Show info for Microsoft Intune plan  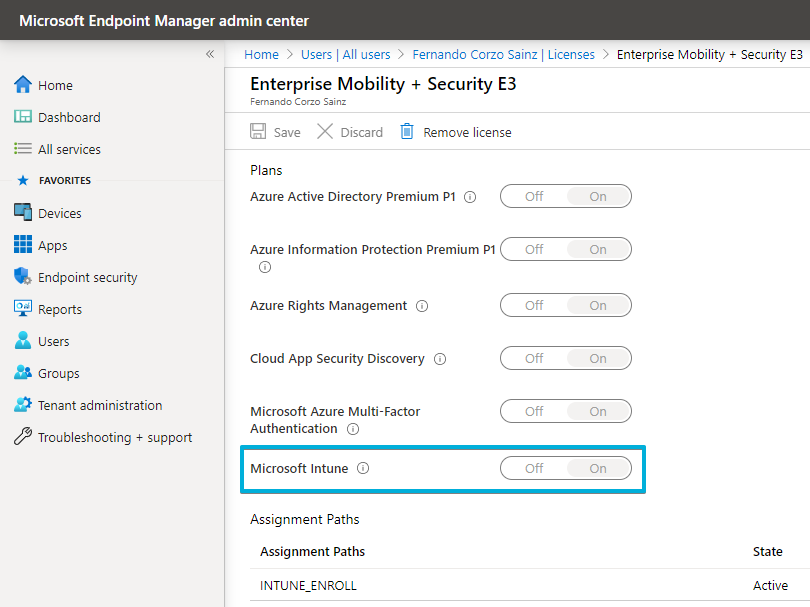pos(363,468)
